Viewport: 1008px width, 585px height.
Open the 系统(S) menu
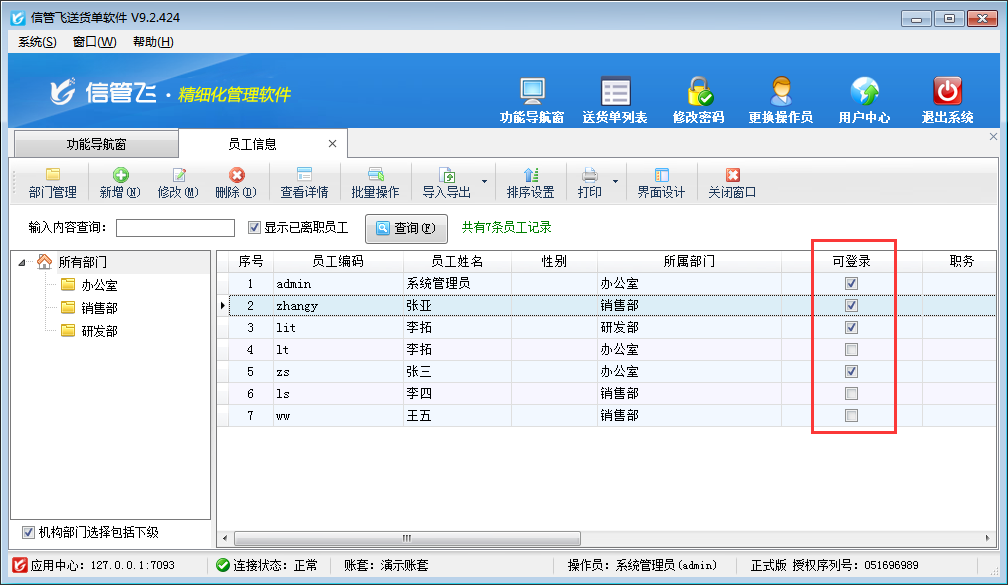click(37, 42)
